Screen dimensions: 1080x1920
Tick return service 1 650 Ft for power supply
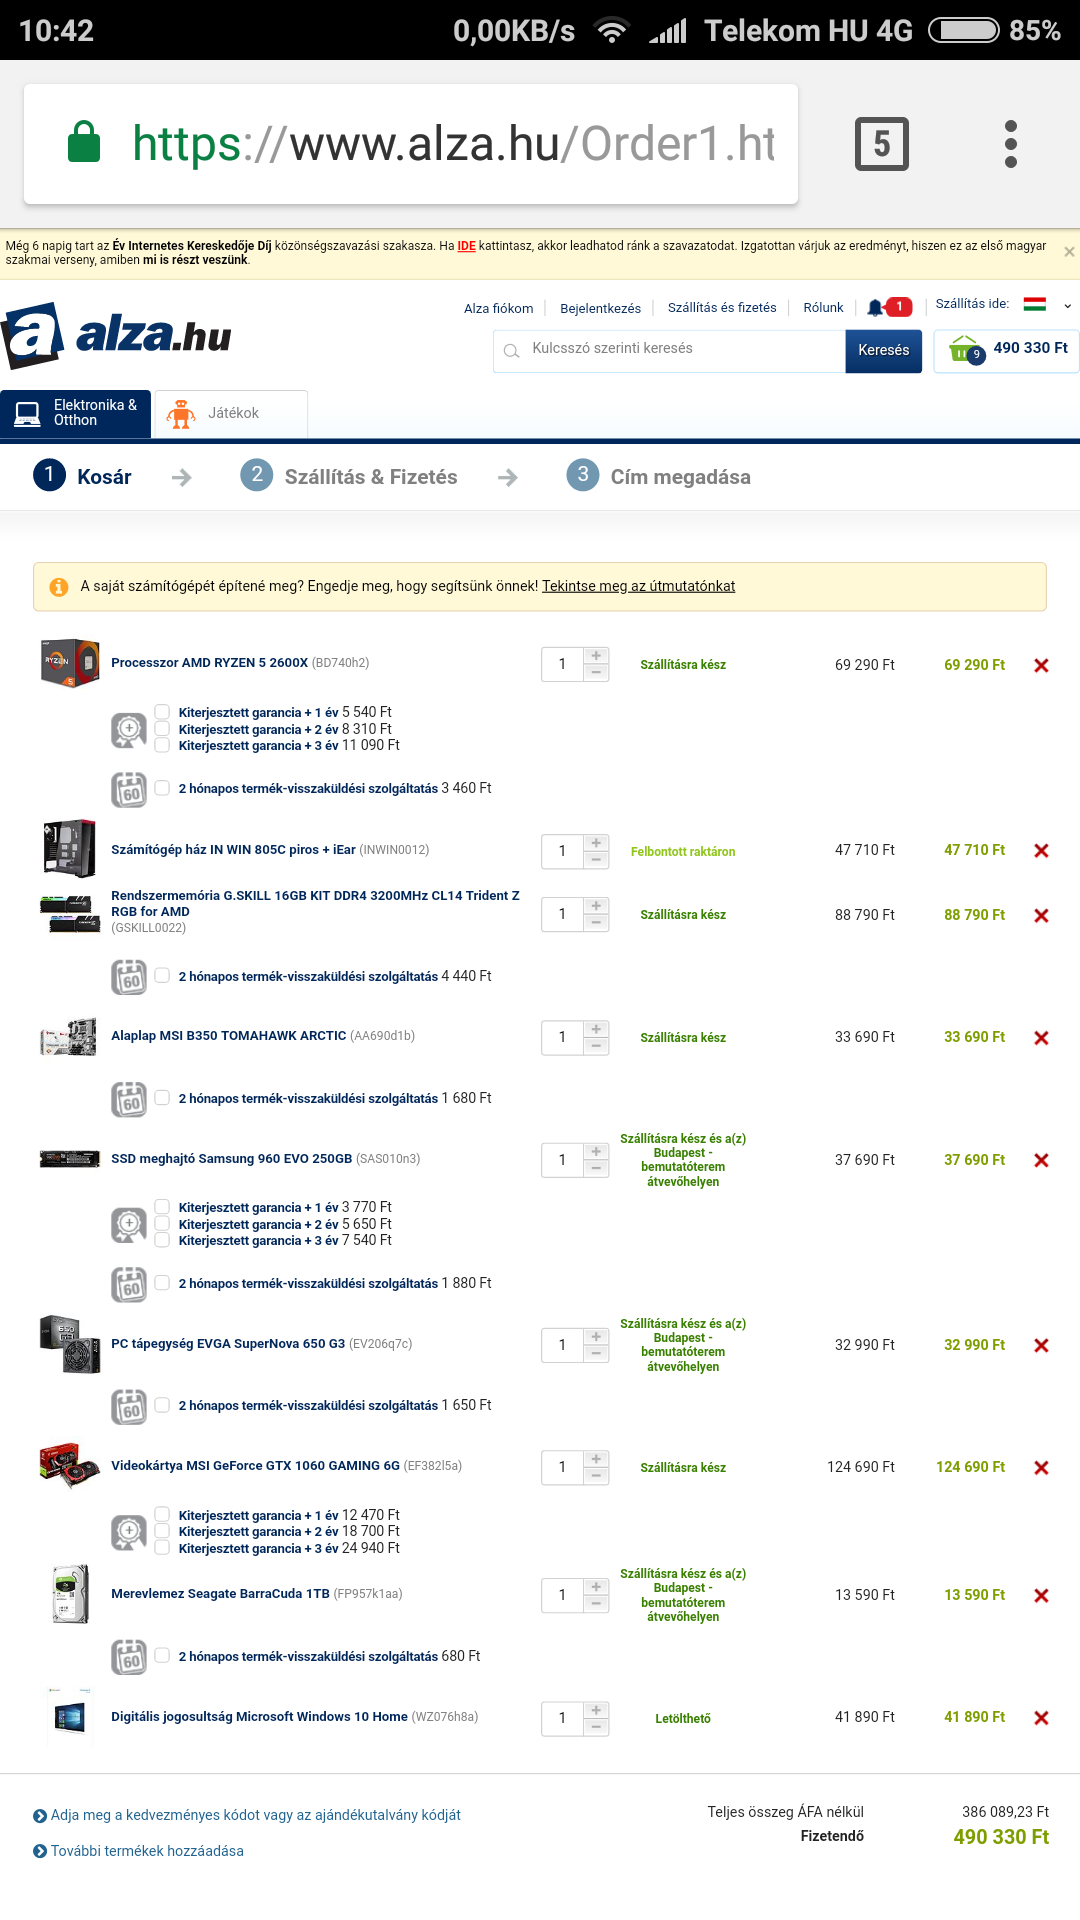162,1404
